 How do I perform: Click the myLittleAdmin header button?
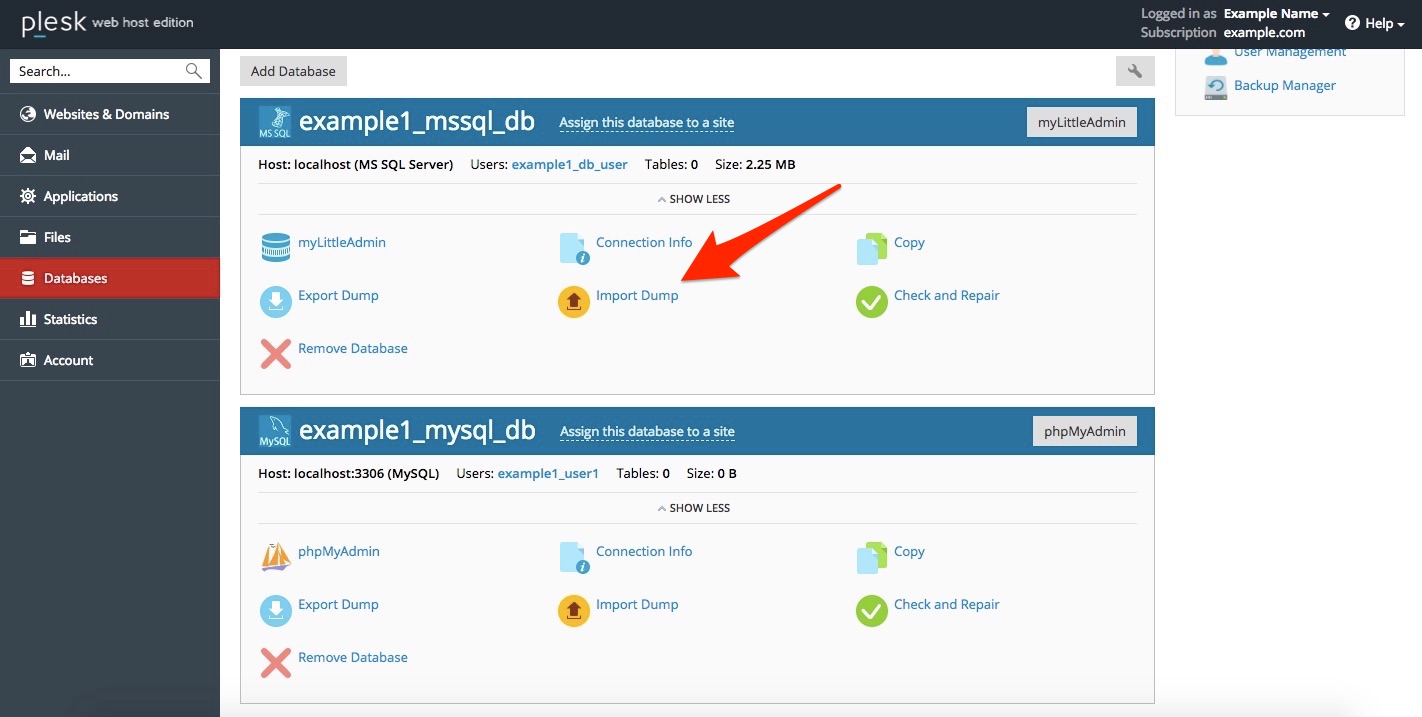tap(1082, 122)
